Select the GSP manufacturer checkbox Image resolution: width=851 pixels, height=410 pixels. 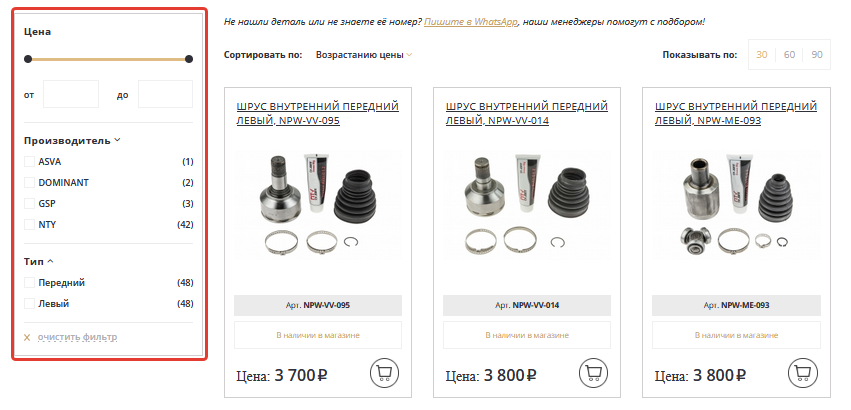pos(29,204)
